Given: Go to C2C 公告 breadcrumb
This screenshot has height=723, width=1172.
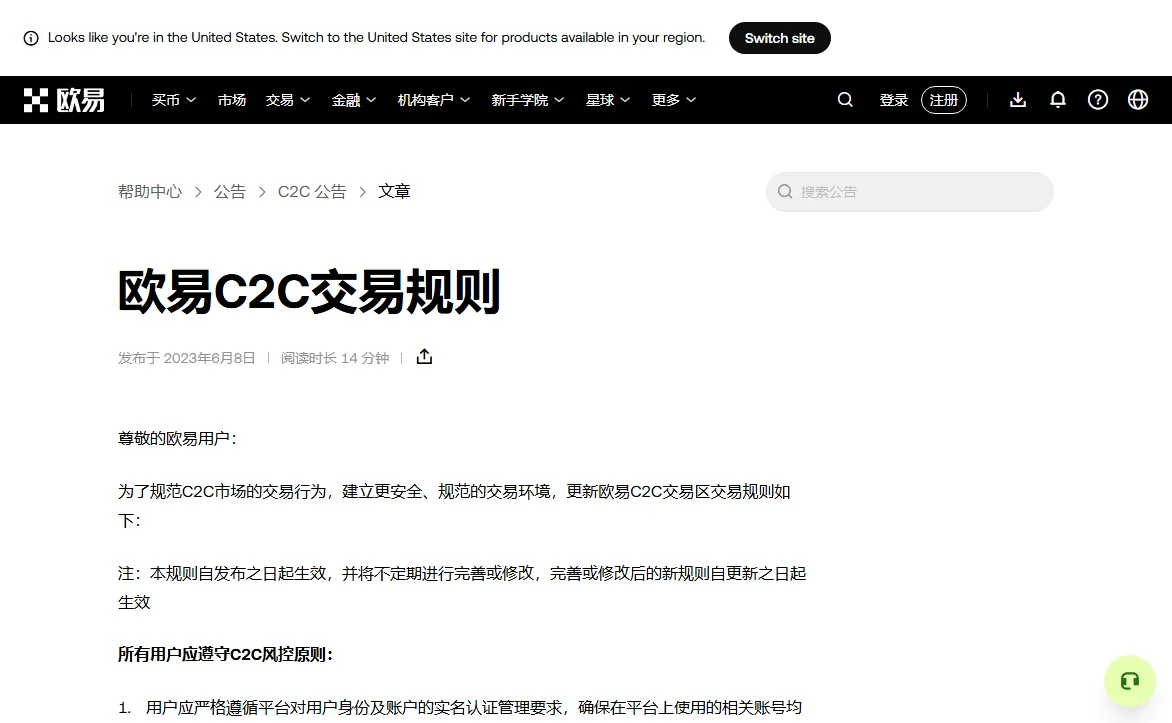Looking at the screenshot, I should 312,191.
